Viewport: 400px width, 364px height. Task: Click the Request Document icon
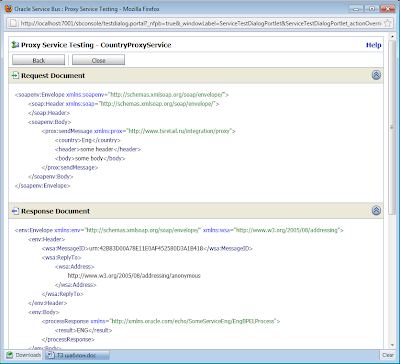coord(15,76)
